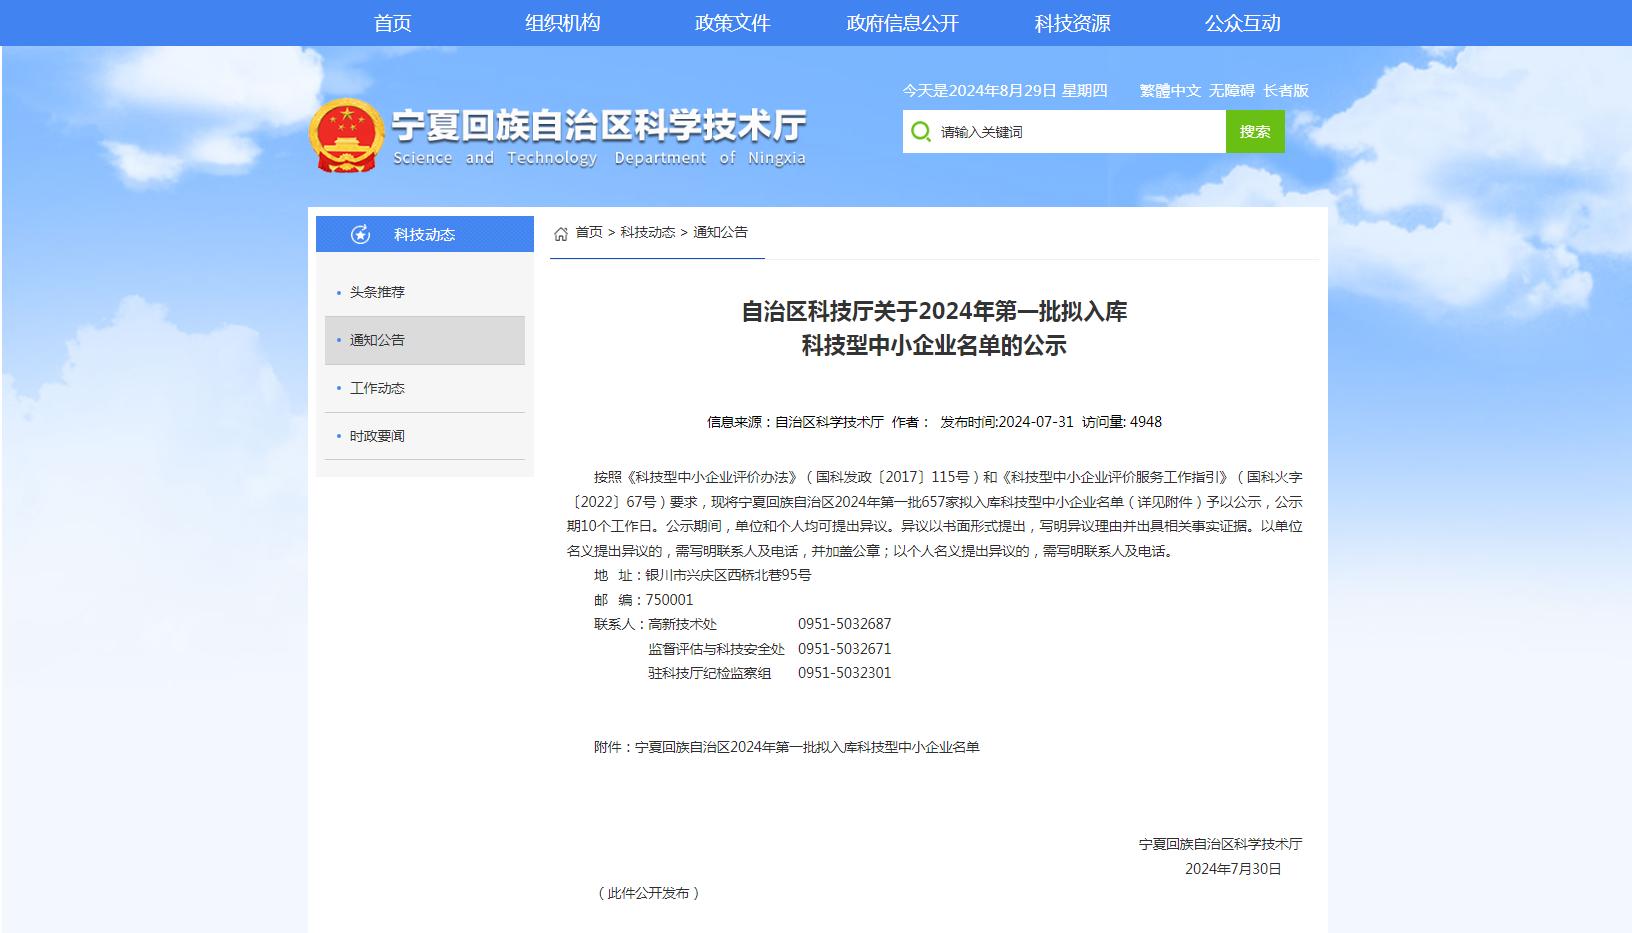Click contact 监督评估与科技安全处
Viewport: 1632px width, 933px height.
point(716,649)
